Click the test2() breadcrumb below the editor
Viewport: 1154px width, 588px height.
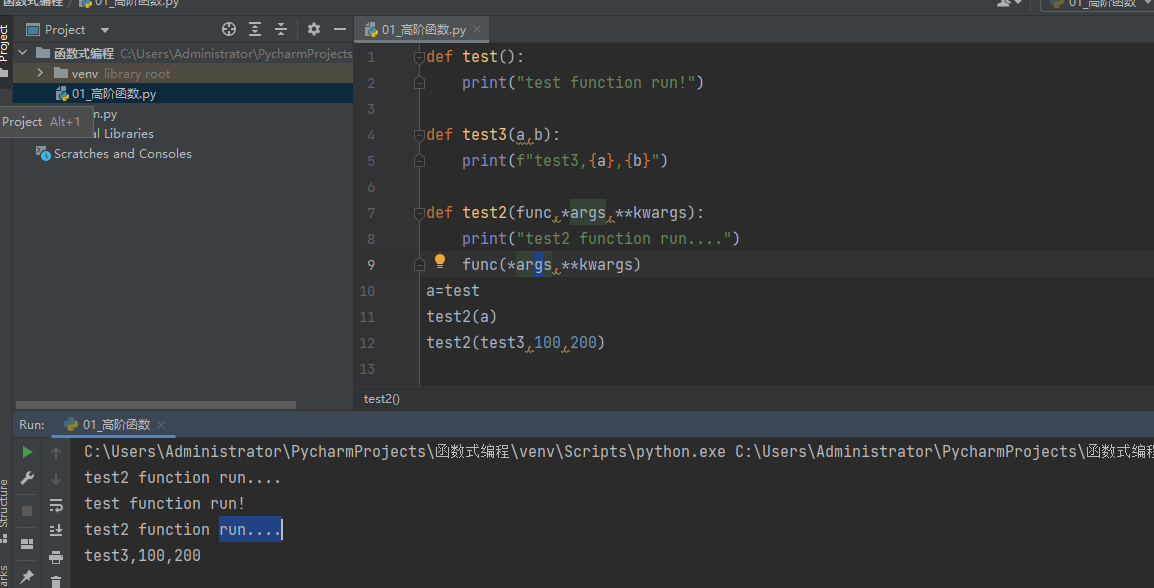(x=382, y=399)
